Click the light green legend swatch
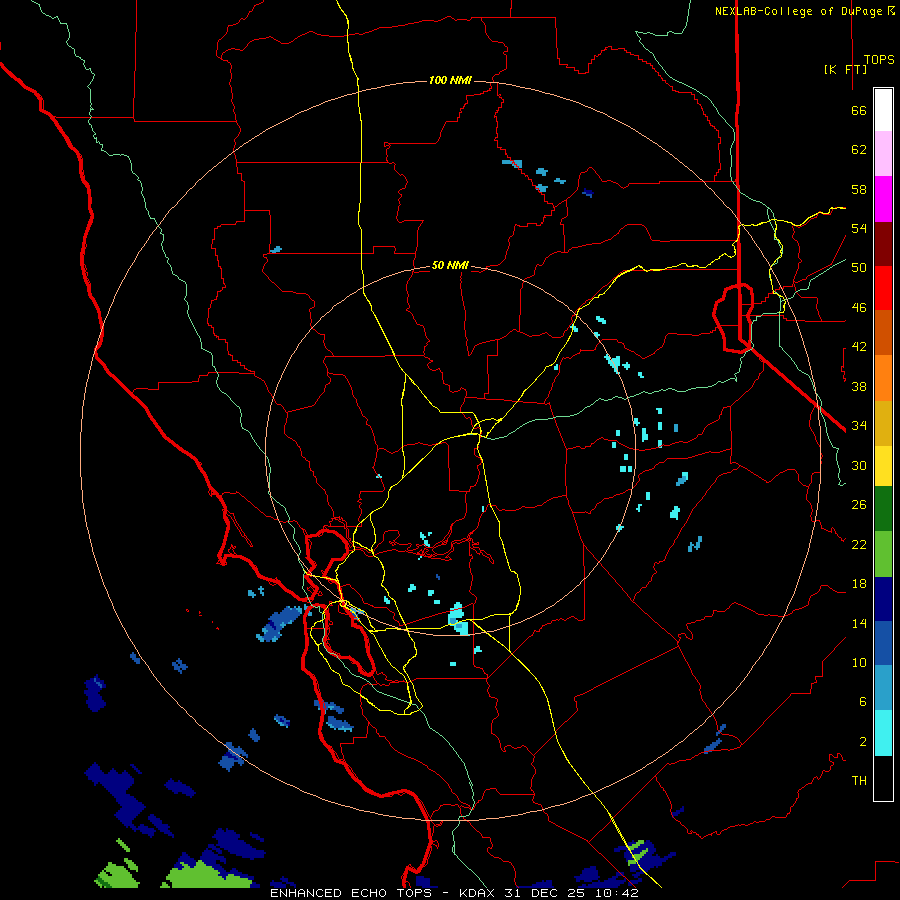Image resolution: width=900 pixels, height=900 pixels. coord(883,554)
